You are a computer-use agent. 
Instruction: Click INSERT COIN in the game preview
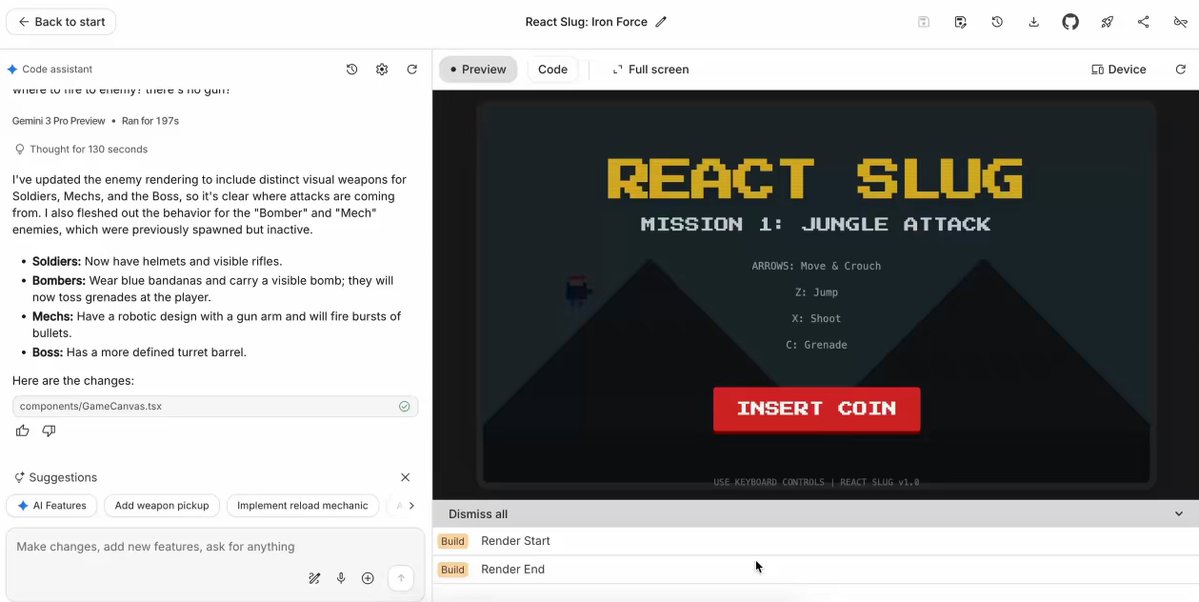[817, 408]
